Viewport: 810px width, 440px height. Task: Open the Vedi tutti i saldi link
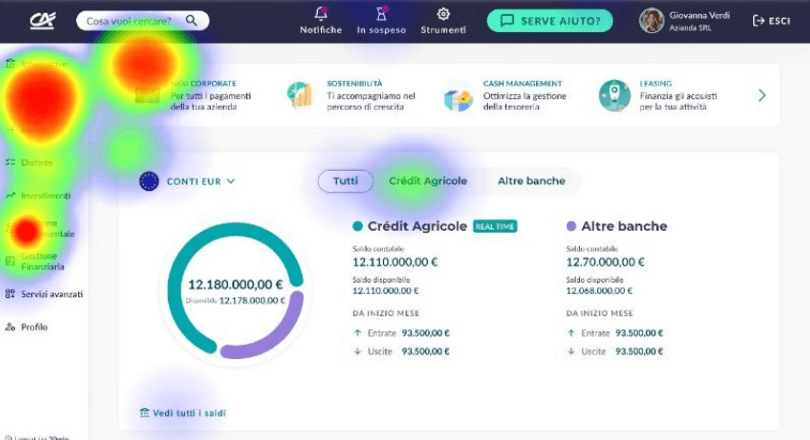tap(182, 413)
